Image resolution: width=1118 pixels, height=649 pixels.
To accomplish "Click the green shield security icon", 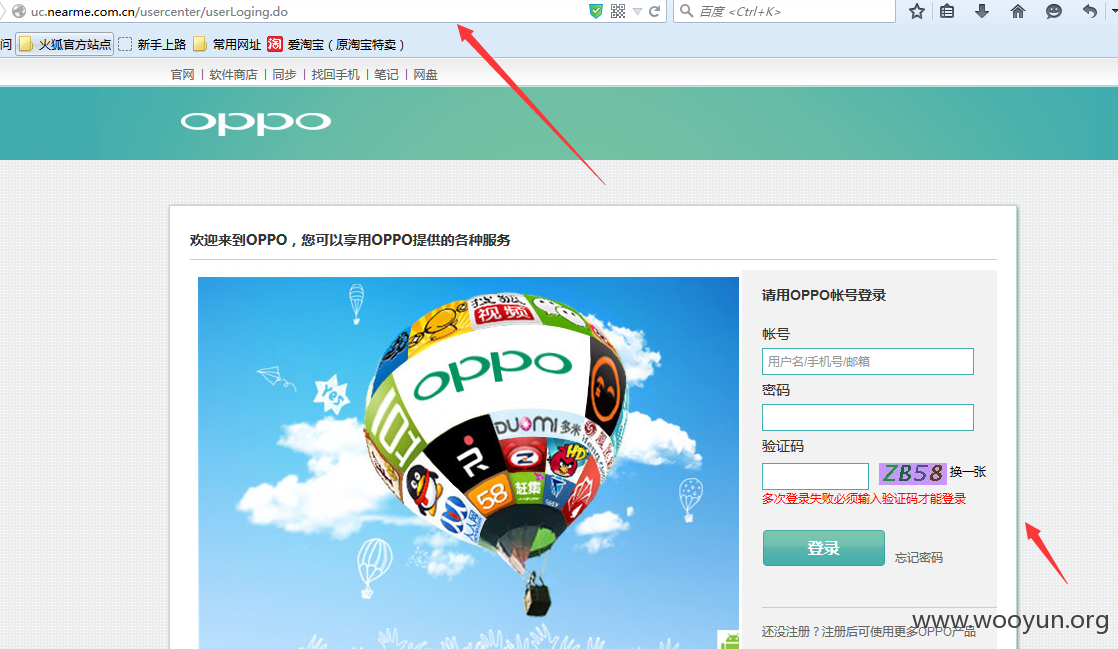I will tap(596, 11).
